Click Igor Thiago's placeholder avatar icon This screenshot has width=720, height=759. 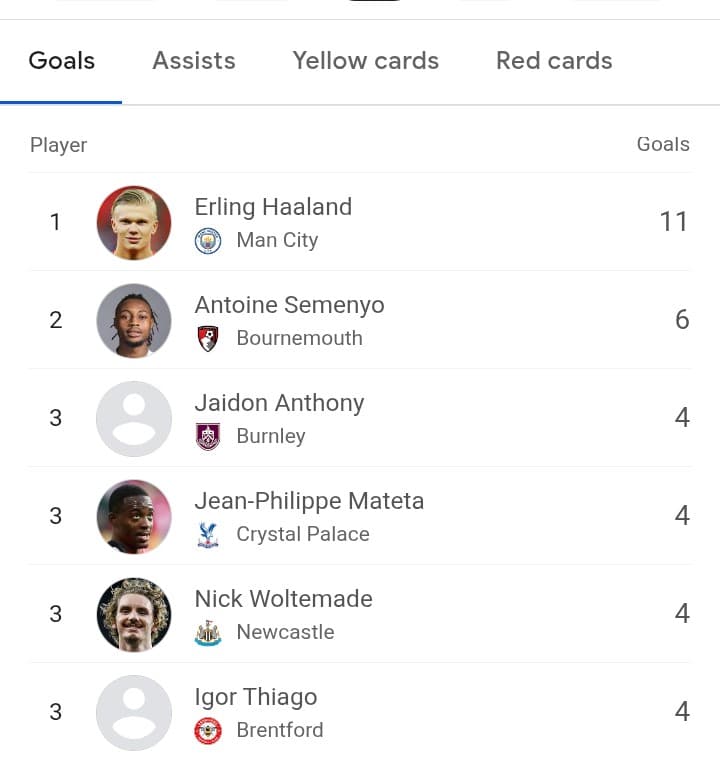tap(134, 712)
